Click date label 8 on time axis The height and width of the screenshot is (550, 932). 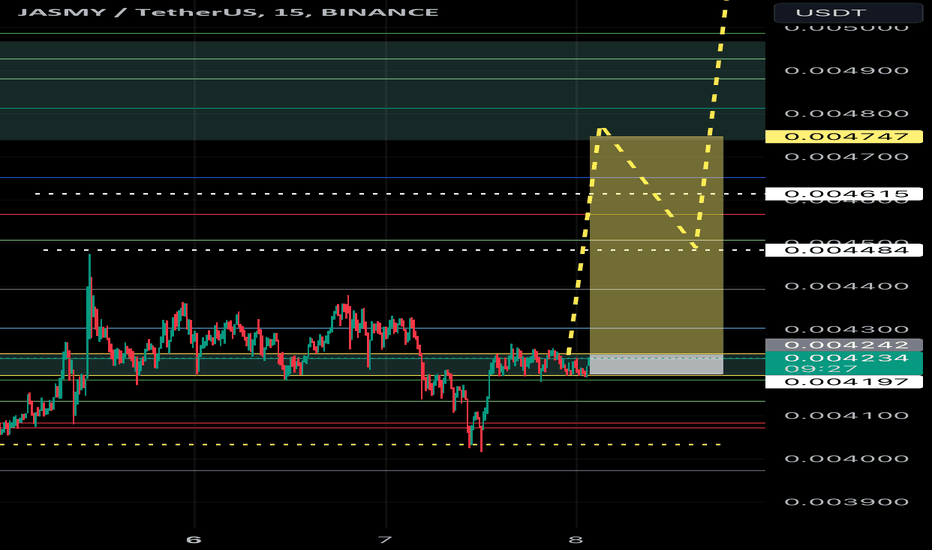tap(575, 540)
